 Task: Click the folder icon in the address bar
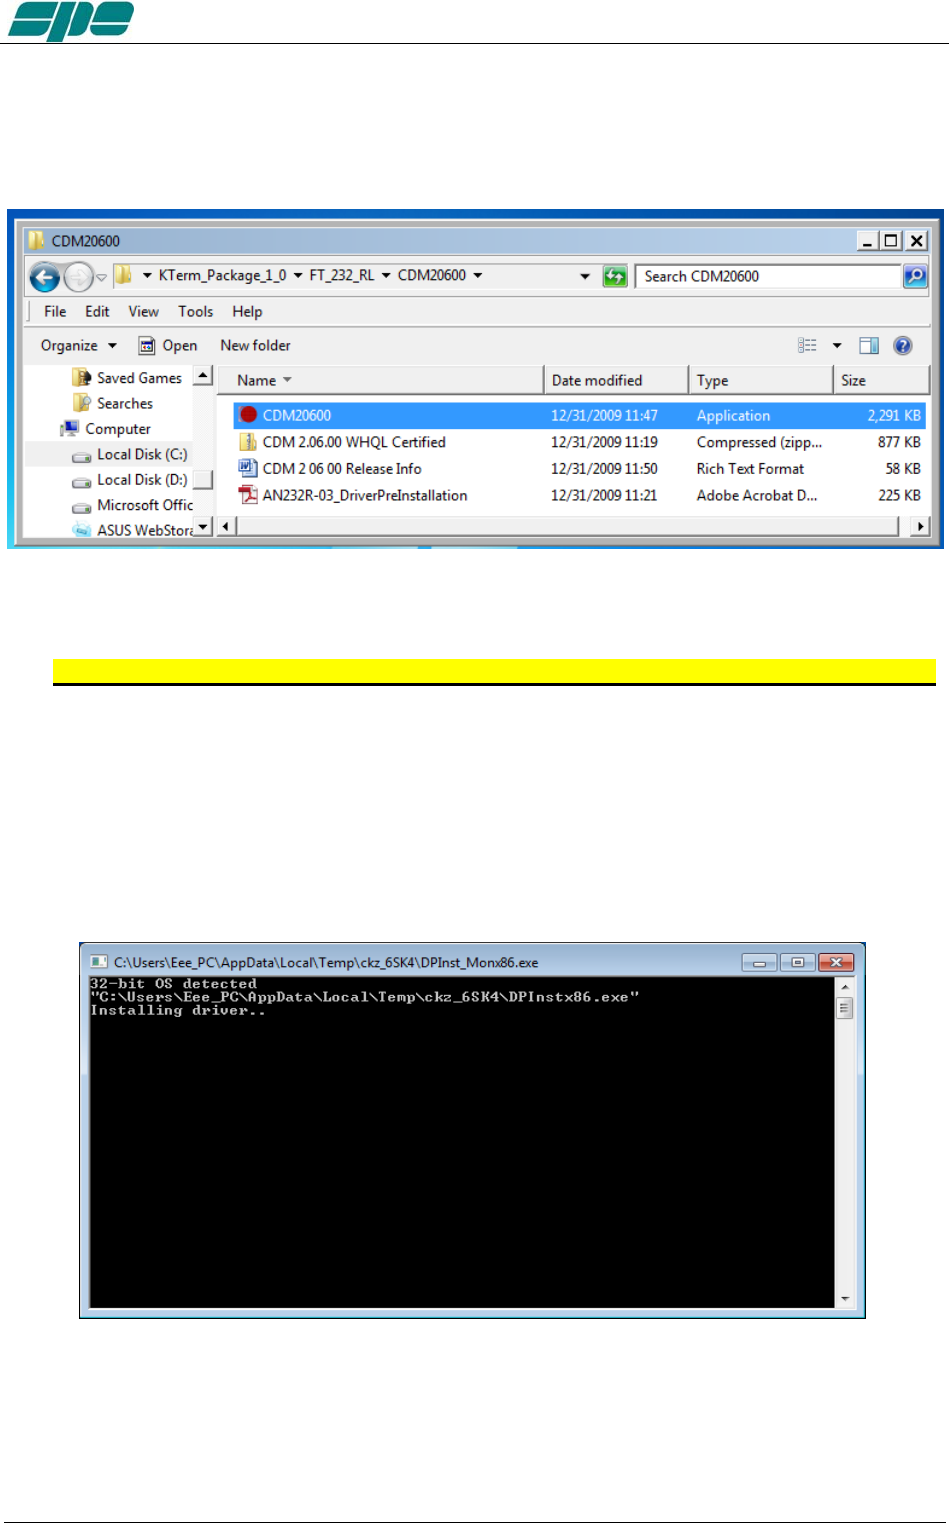coord(123,275)
